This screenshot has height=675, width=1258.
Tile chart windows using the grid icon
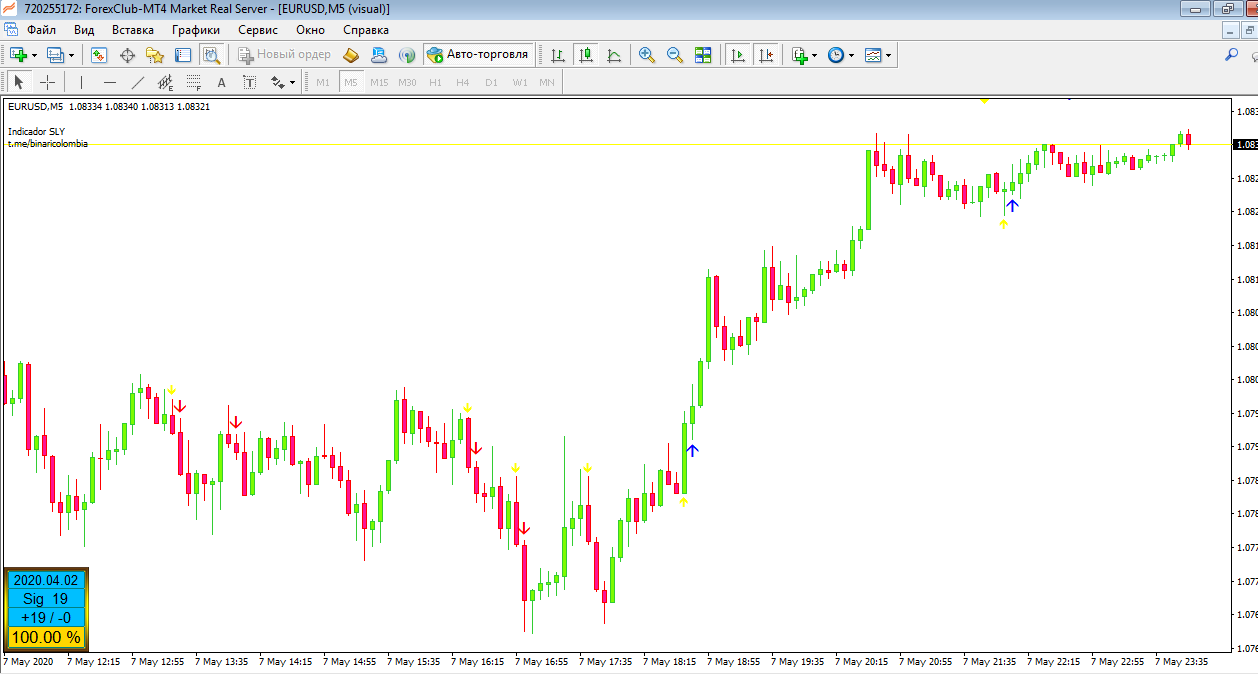click(703, 55)
